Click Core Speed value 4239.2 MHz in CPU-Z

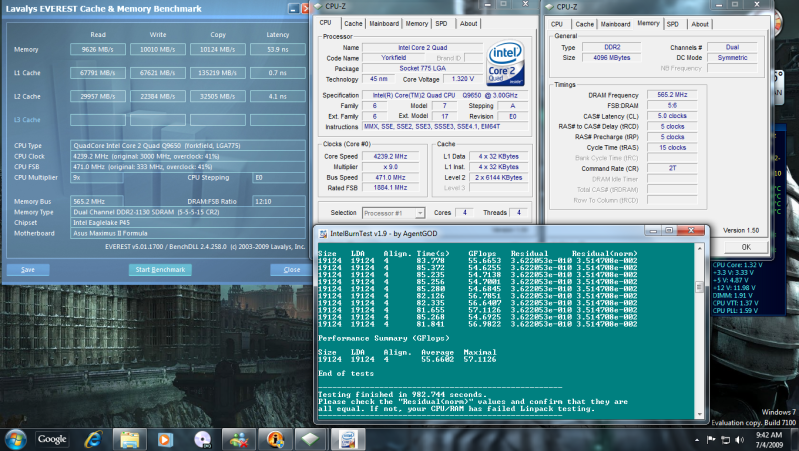click(x=390, y=156)
